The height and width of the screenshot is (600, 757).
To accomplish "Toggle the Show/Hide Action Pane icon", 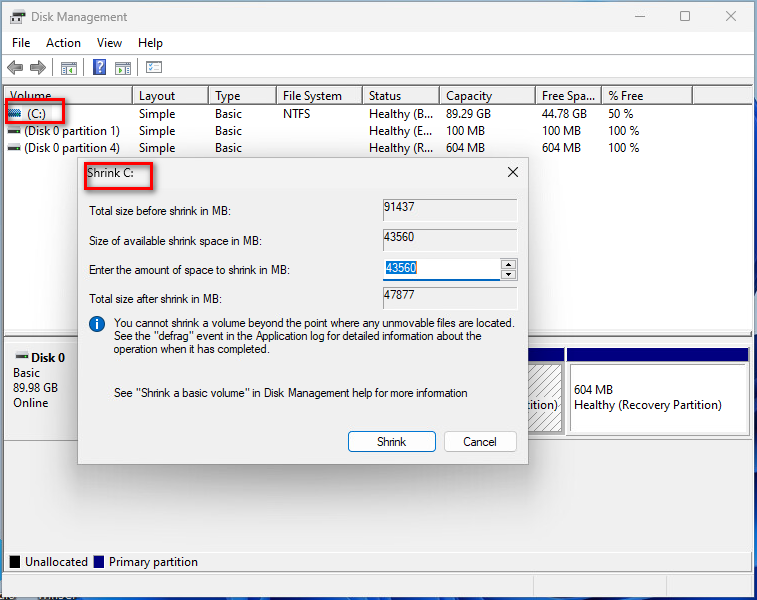I will pyautogui.click(x=123, y=68).
